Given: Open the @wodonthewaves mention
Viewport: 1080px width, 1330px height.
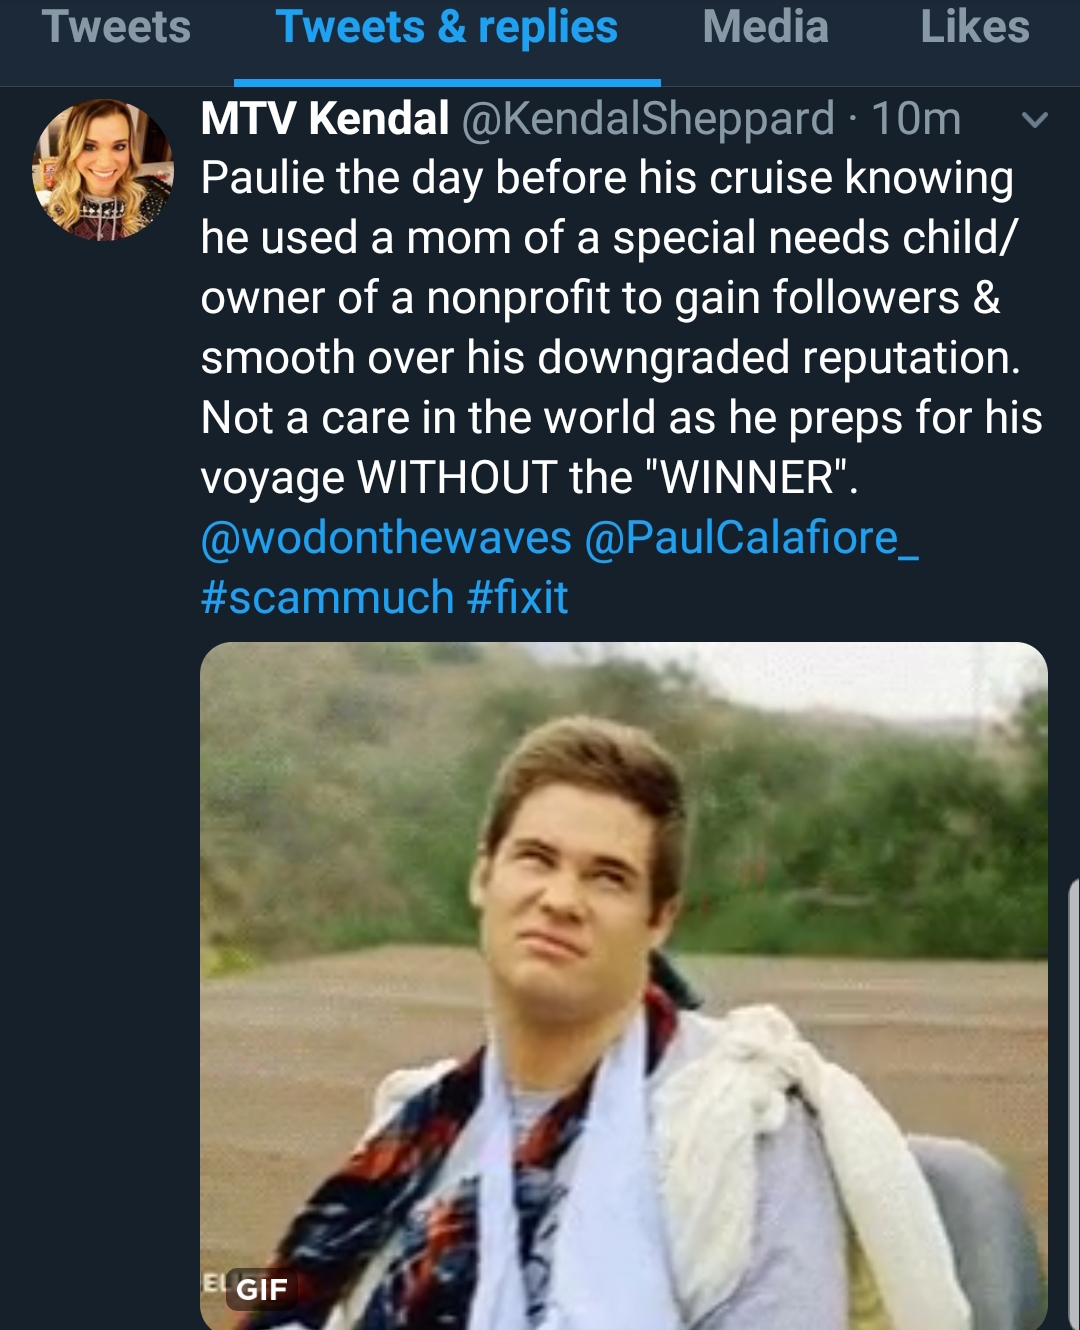Looking at the screenshot, I should (386, 538).
